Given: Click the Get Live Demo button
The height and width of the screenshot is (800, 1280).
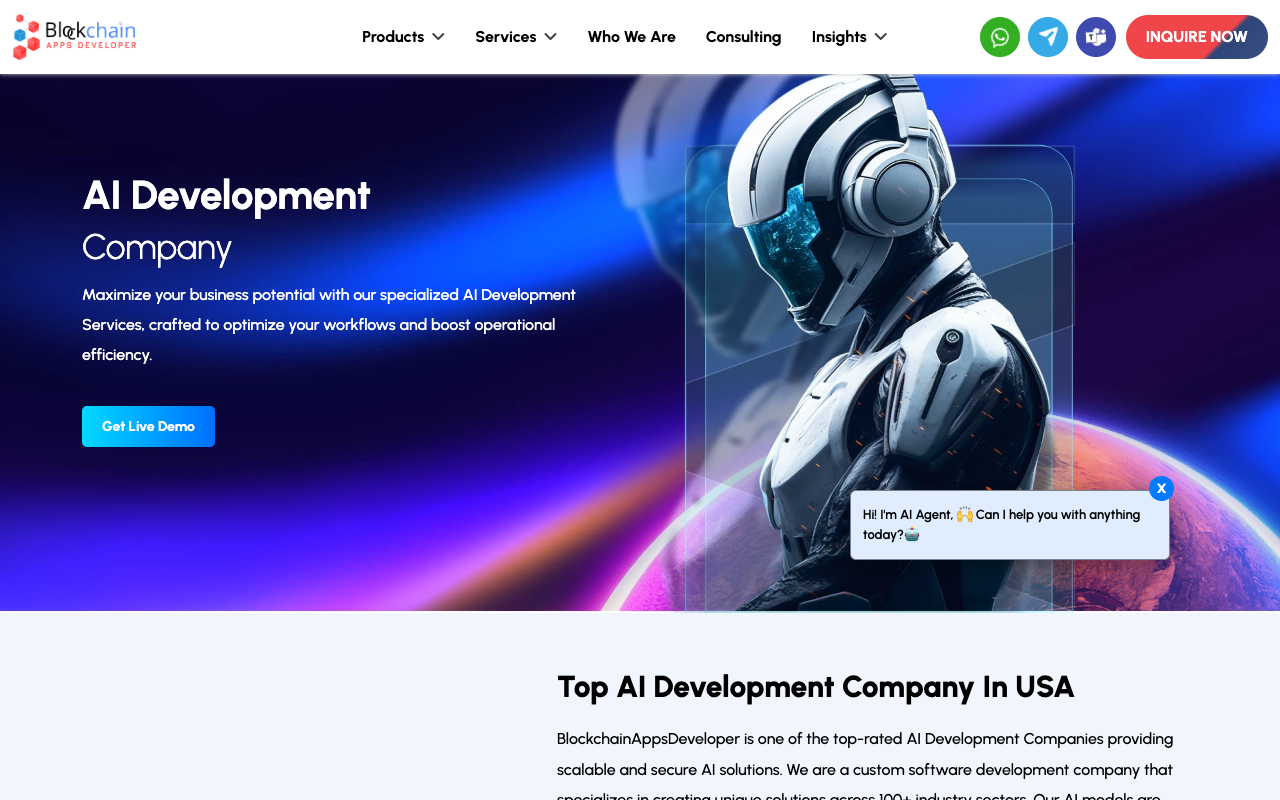Looking at the screenshot, I should coord(148,426).
